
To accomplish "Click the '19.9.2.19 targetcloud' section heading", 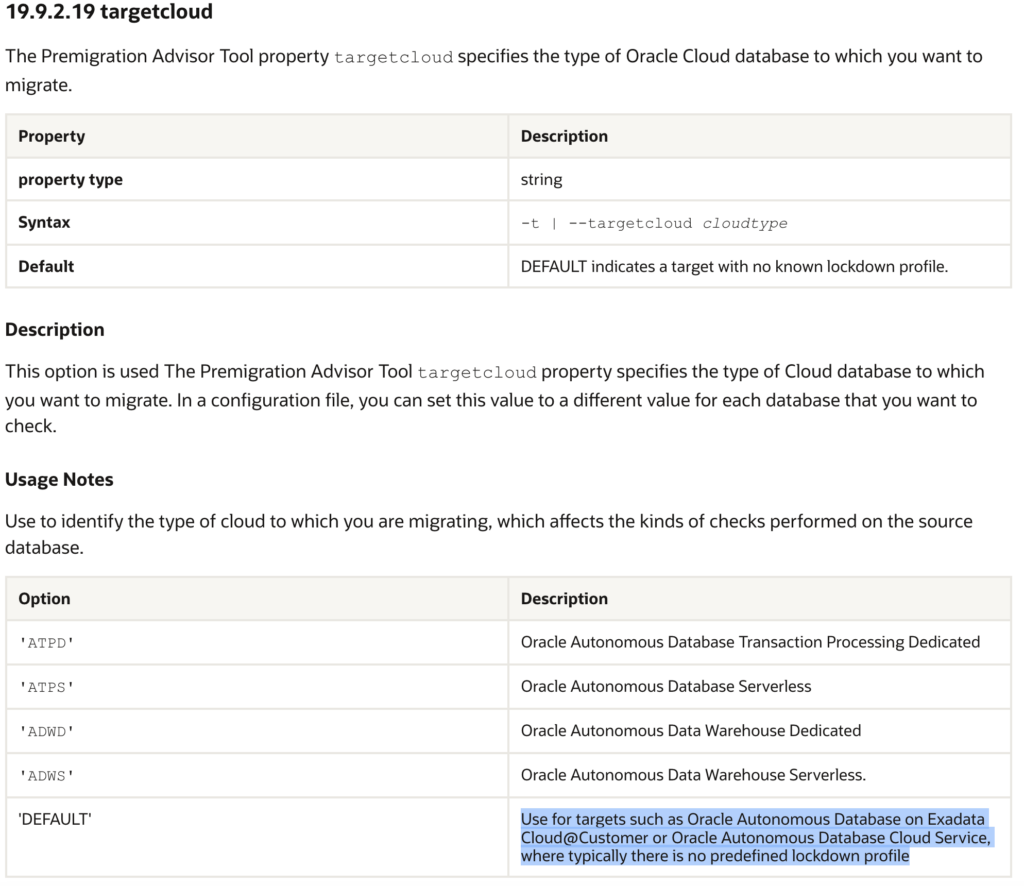I will (109, 14).
